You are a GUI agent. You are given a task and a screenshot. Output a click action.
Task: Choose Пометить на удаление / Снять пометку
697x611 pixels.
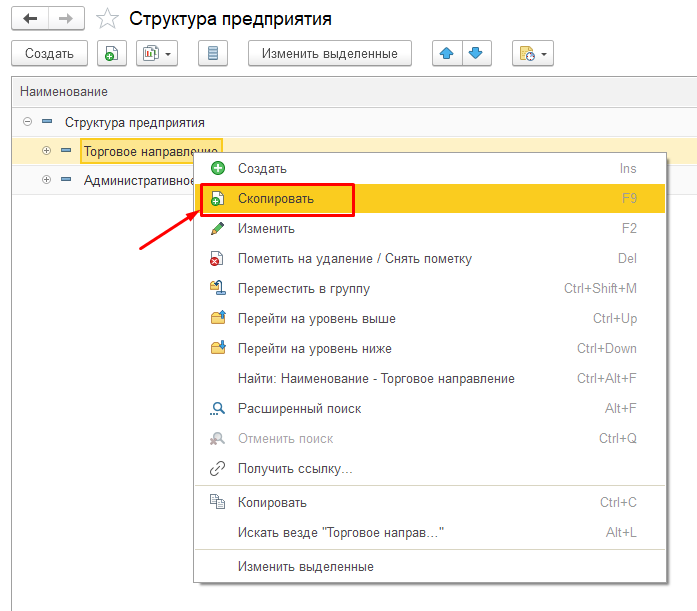pos(430,258)
